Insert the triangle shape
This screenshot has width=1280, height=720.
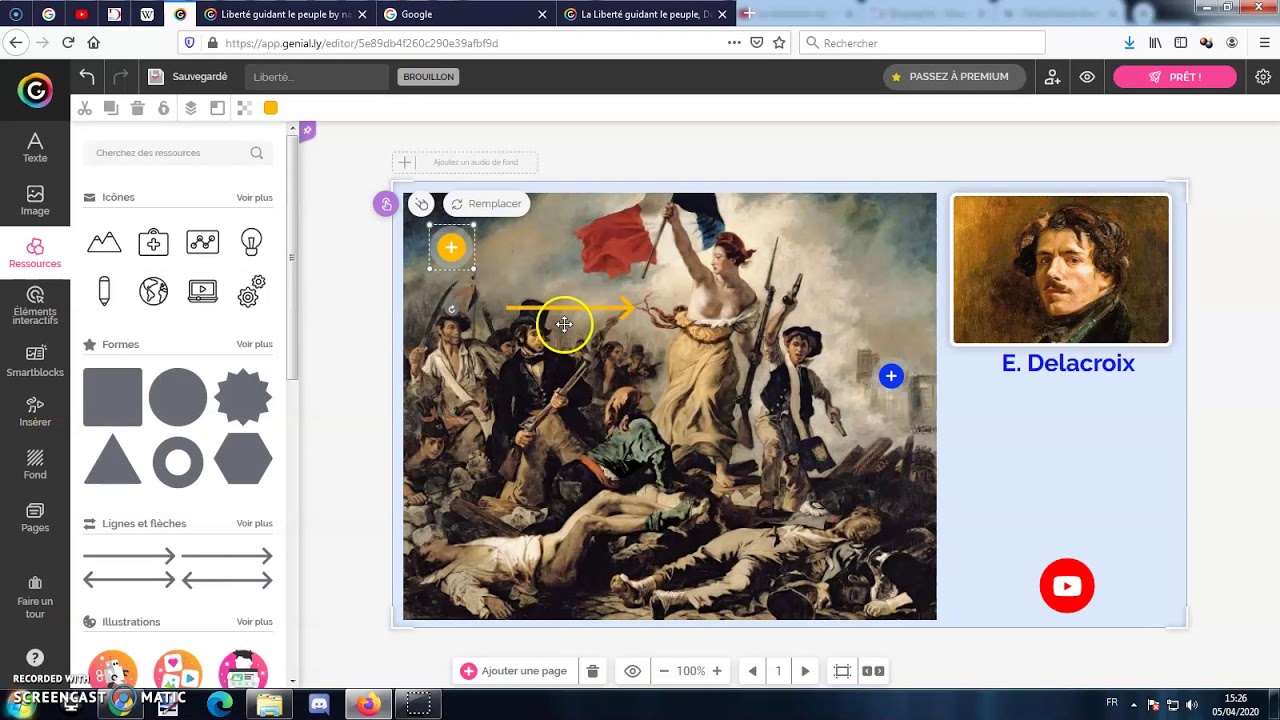[113, 459]
